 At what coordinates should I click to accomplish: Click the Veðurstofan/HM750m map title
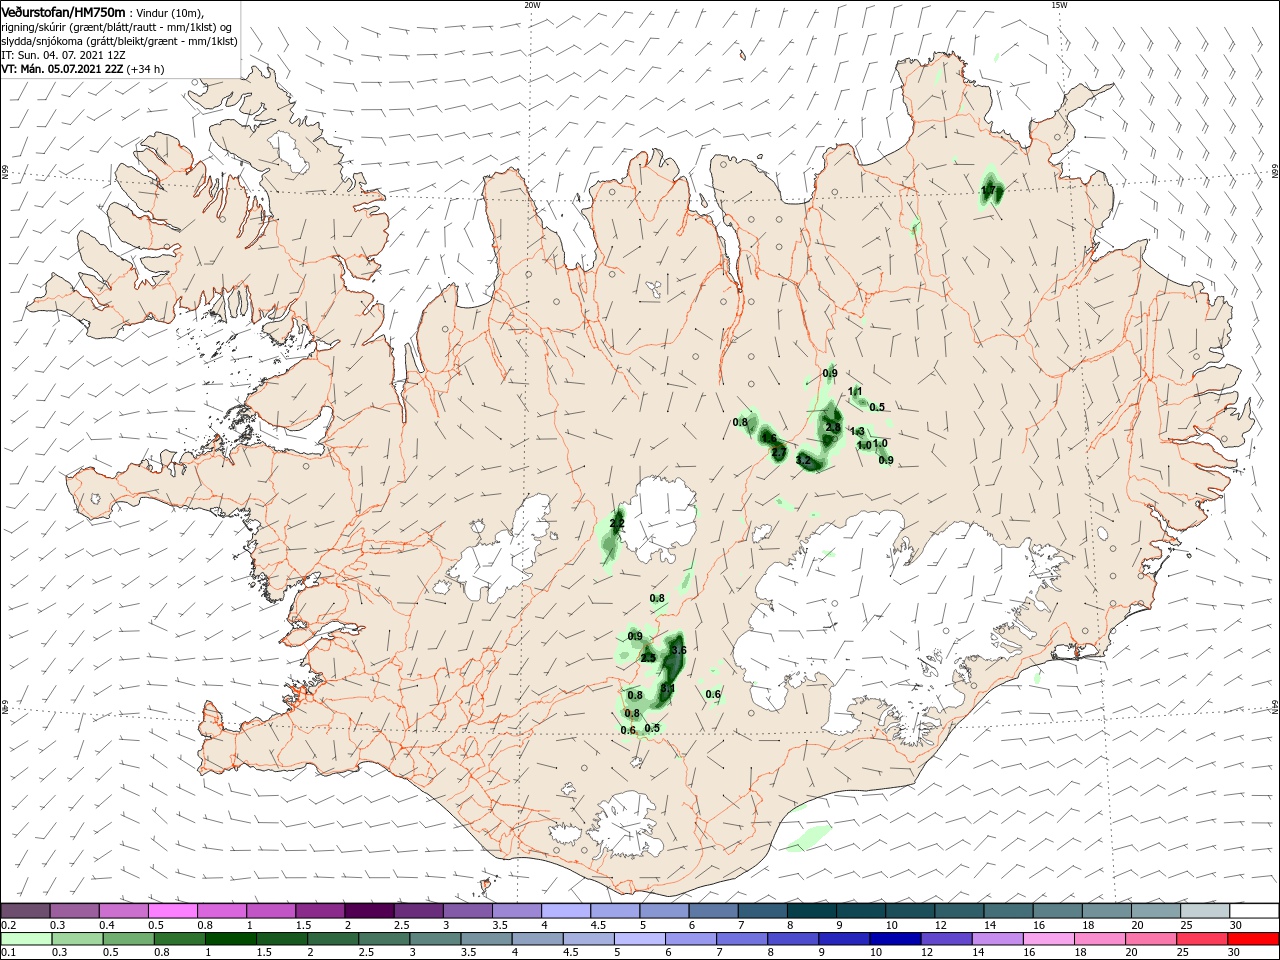pos(63,11)
